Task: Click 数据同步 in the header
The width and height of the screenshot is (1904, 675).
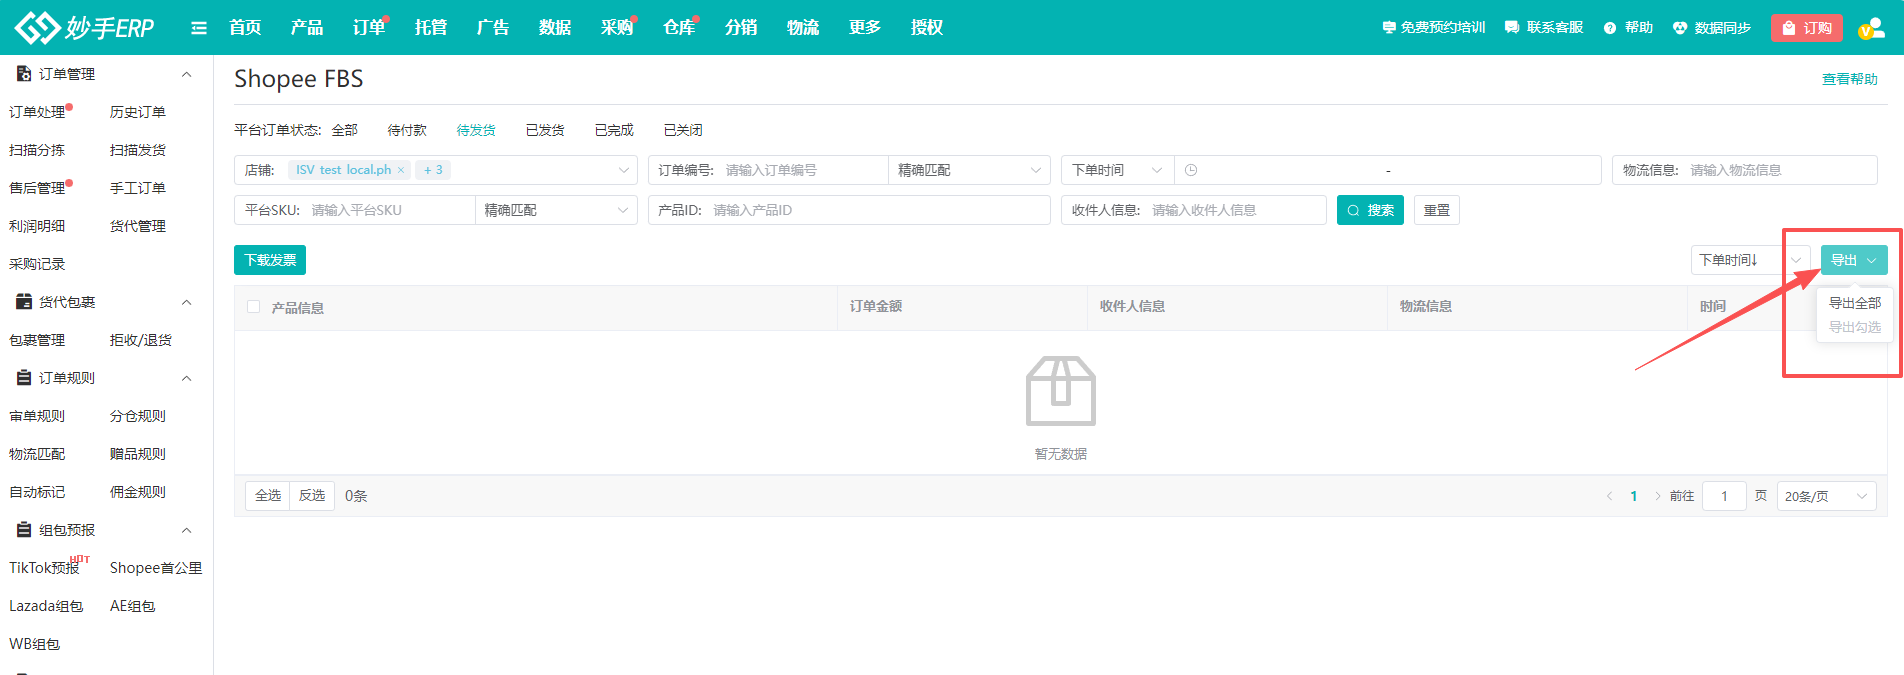Action: click(x=1712, y=28)
